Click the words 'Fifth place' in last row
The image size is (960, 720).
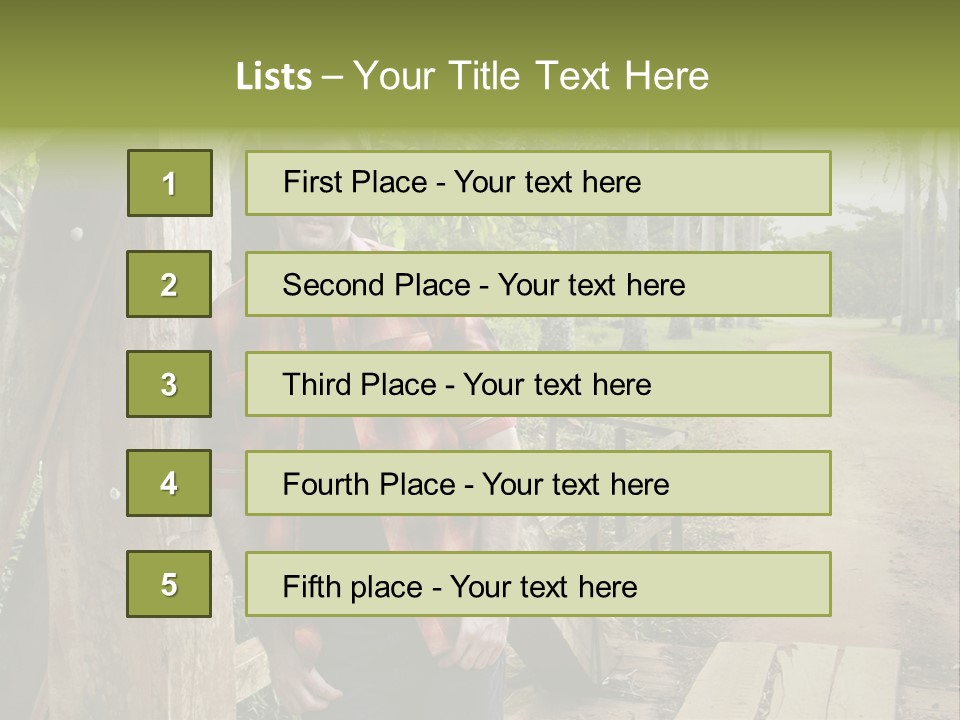(x=353, y=587)
